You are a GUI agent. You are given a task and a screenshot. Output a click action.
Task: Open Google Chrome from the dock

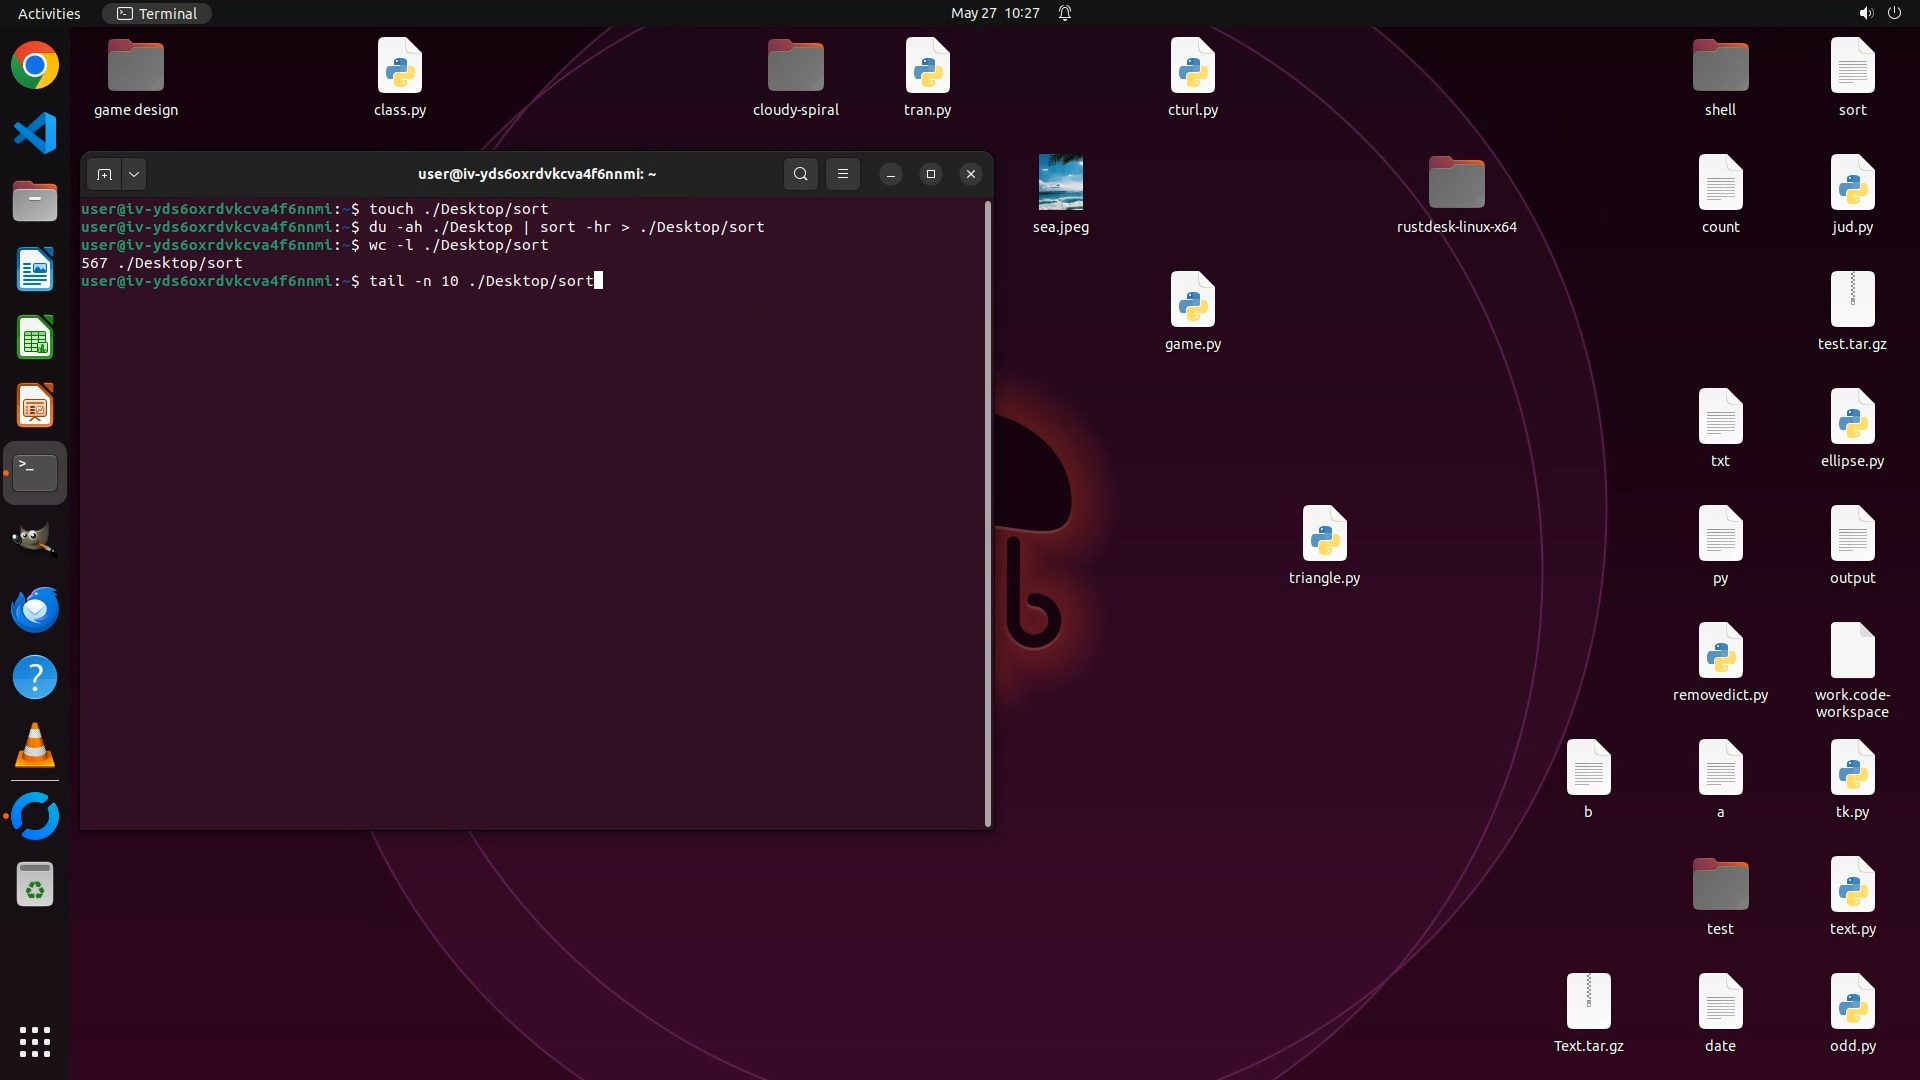pos(35,66)
